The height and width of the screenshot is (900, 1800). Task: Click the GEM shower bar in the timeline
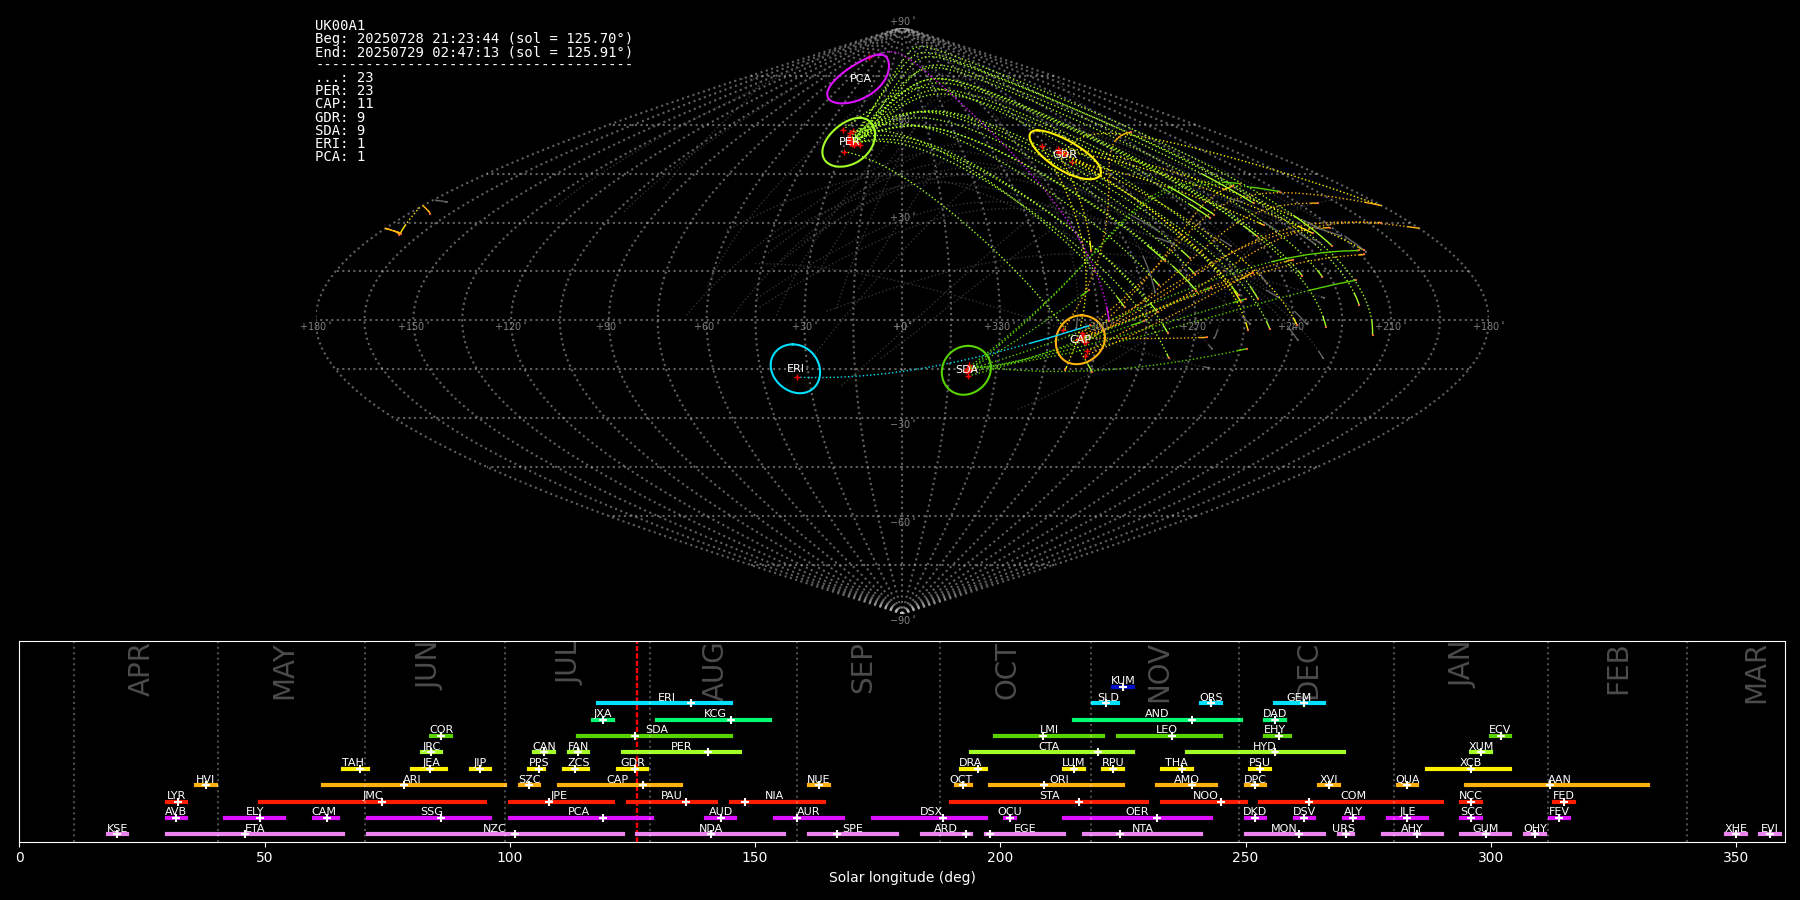(1299, 703)
